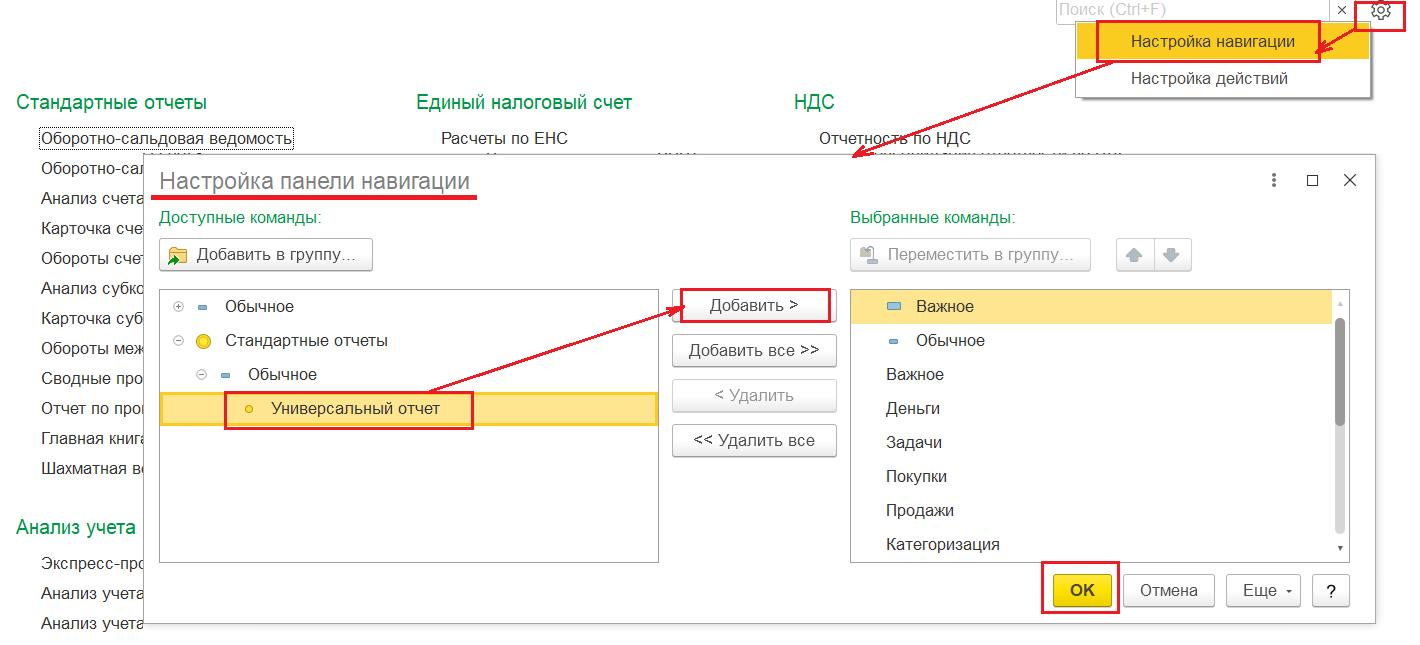Click 'Добавить в группу...' folder button

tap(265, 255)
